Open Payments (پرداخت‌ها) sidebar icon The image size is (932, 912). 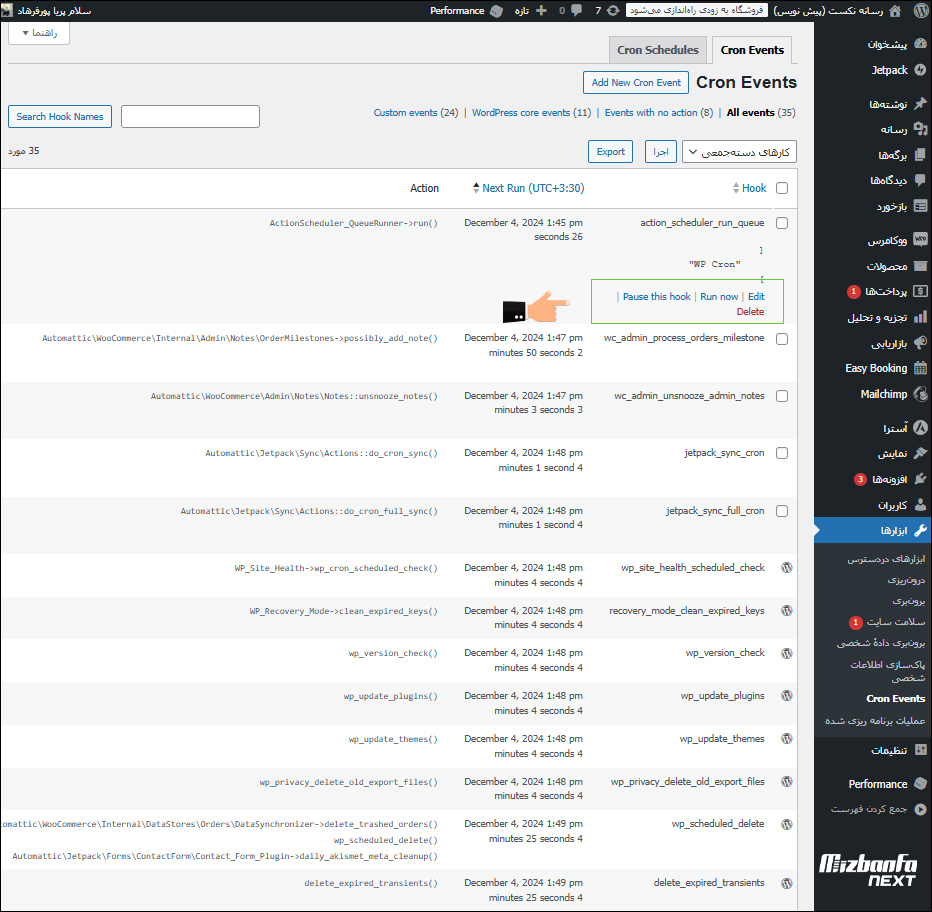(920, 291)
